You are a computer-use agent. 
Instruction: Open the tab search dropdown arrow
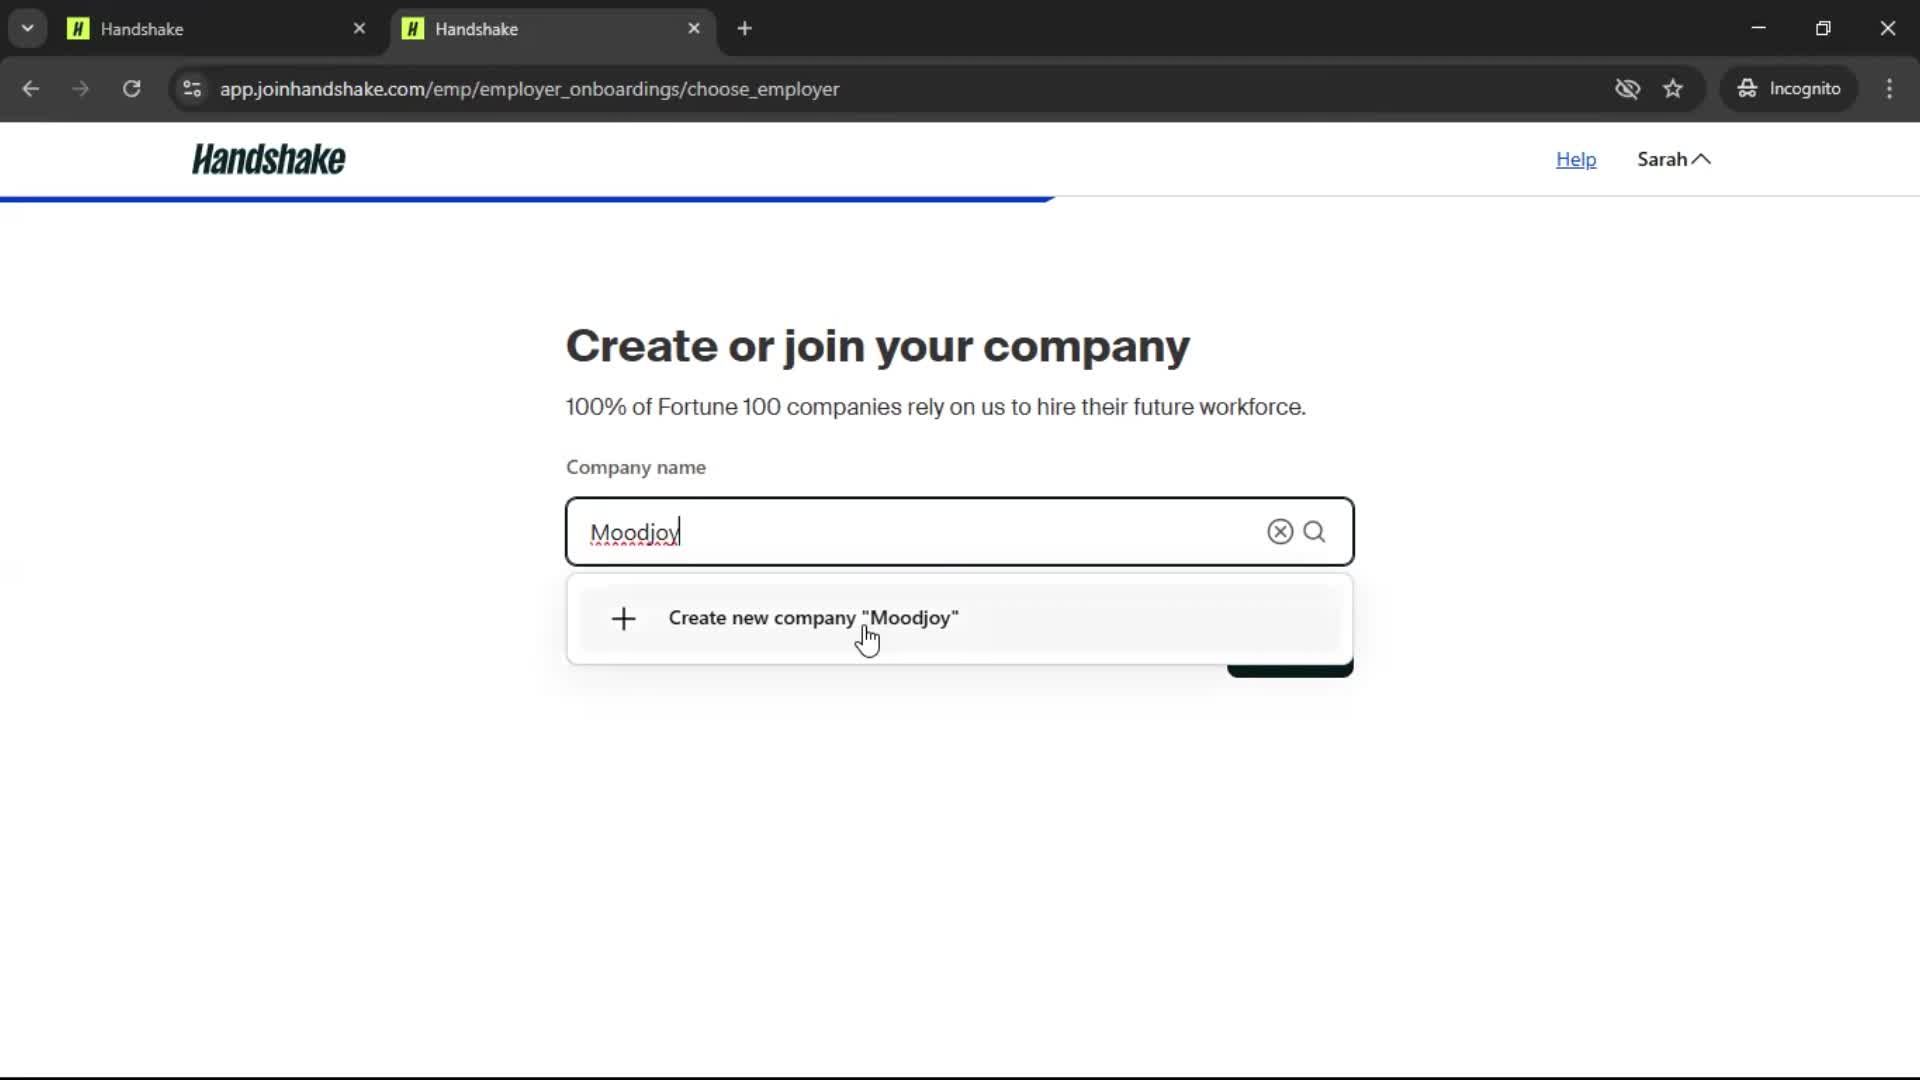pyautogui.click(x=27, y=29)
